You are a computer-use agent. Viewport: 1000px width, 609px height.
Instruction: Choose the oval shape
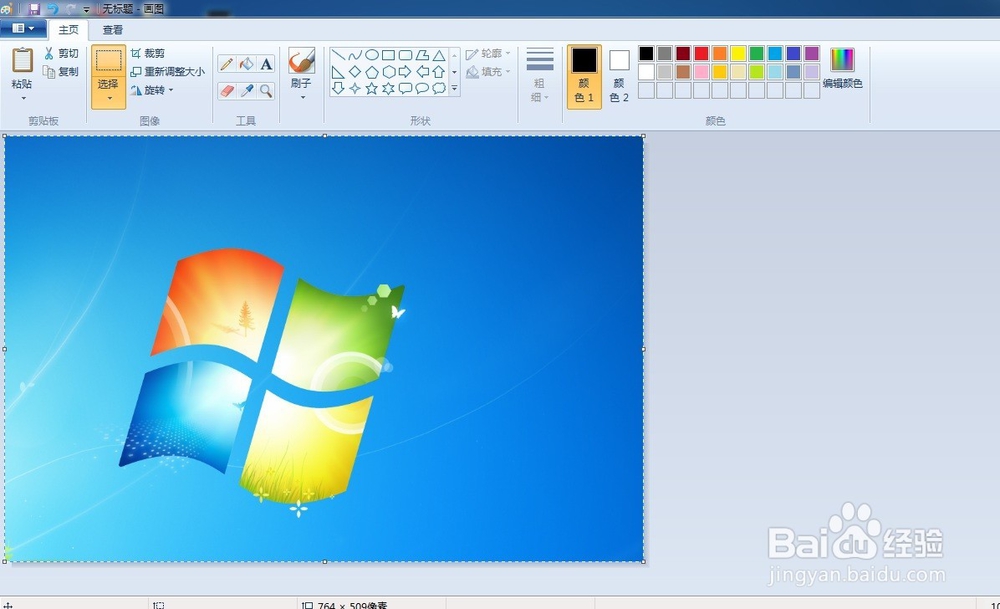tap(372, 55)
